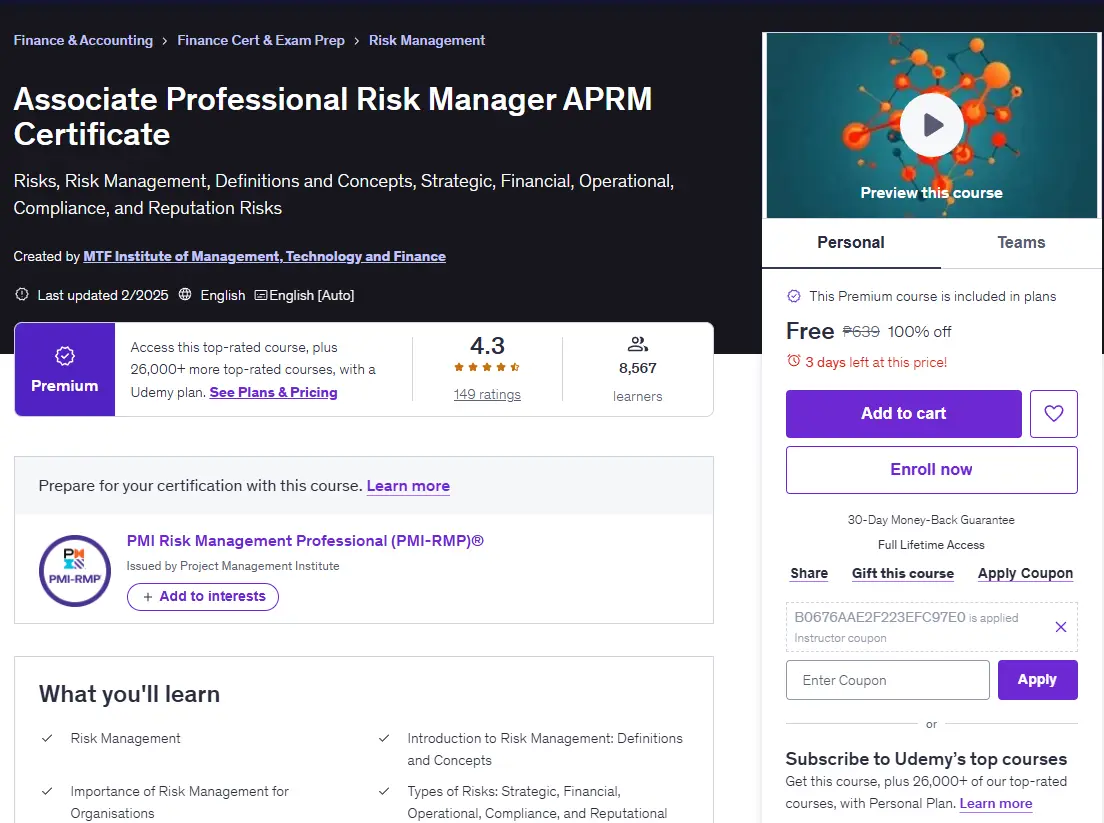Click the globe language icon
The width and height of the screenshot is (1104, 823).
click(185, 294)
